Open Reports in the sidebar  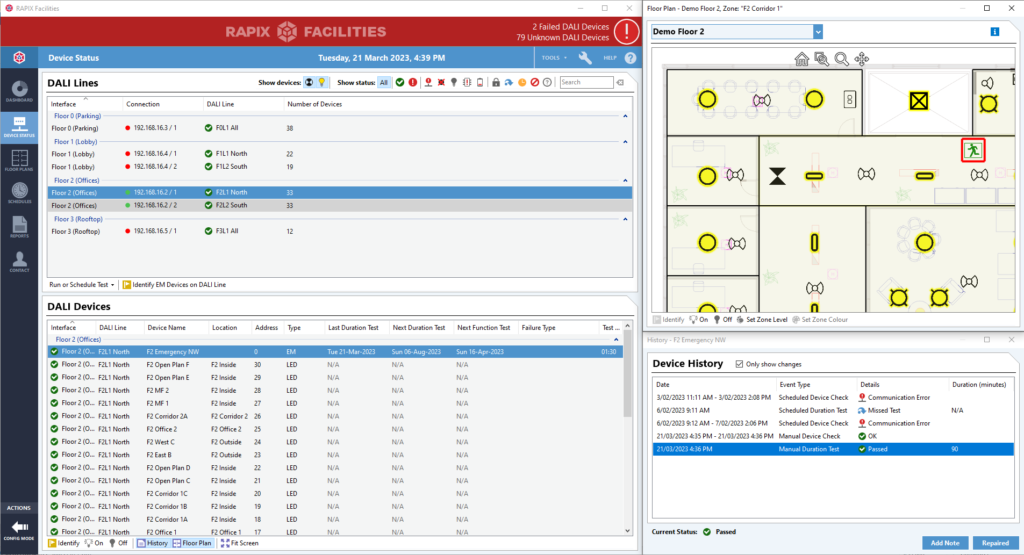[x=19, y=227]
